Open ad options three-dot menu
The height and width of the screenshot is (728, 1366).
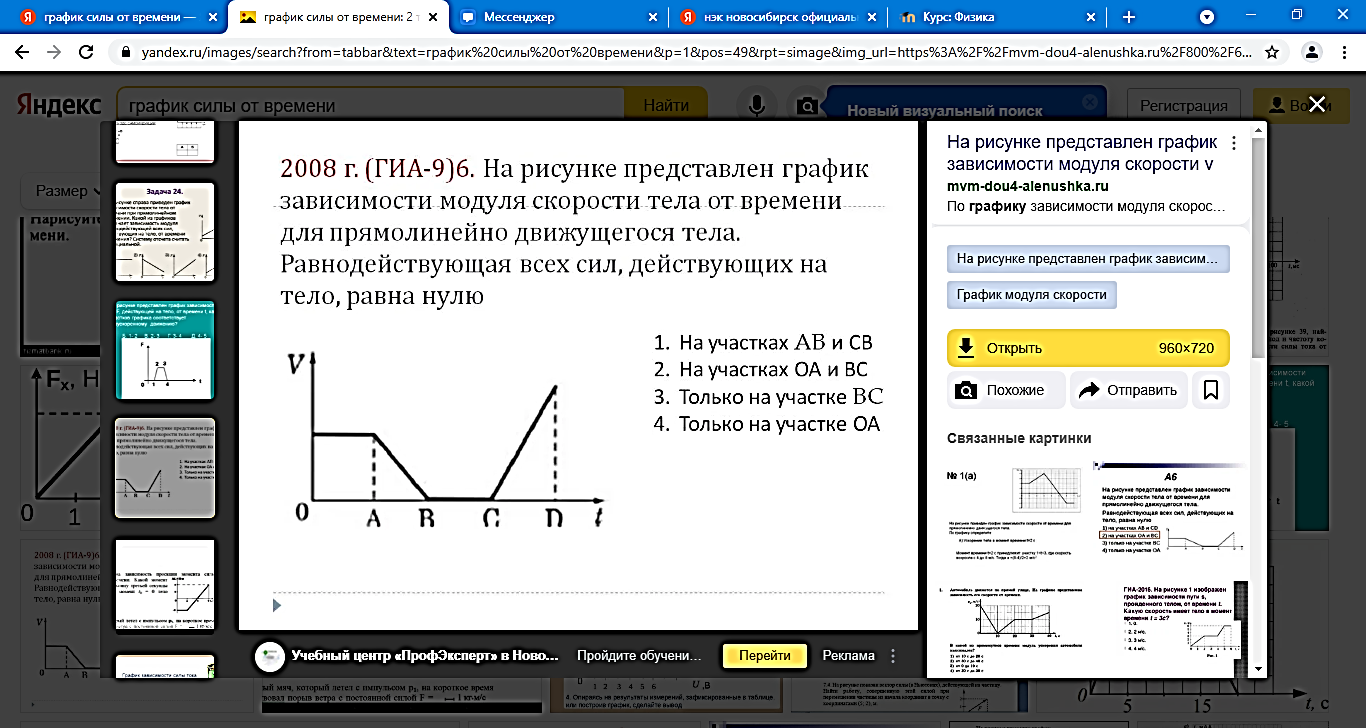click(893, 656)
